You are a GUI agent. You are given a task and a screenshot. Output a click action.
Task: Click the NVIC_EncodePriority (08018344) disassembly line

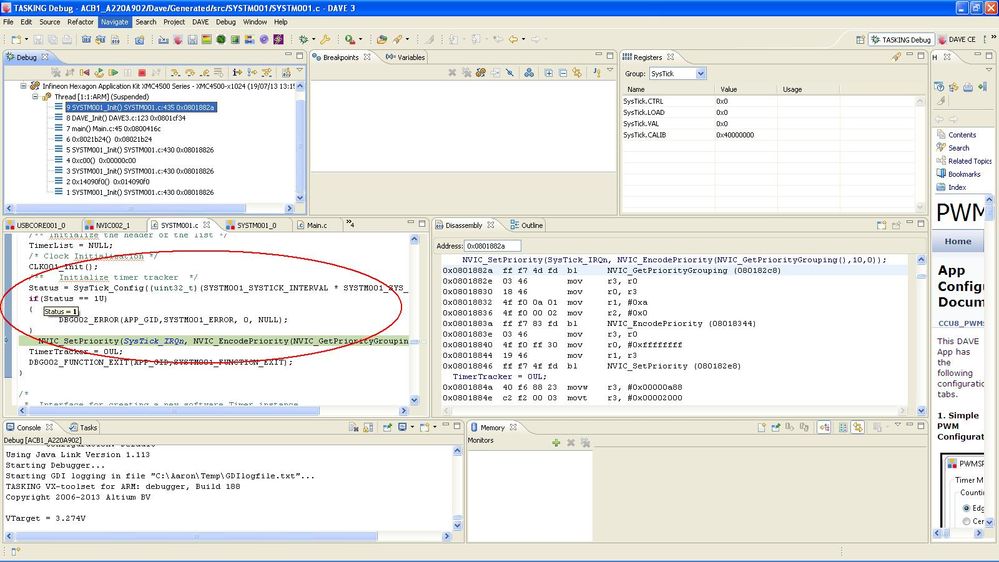point(674,324)
